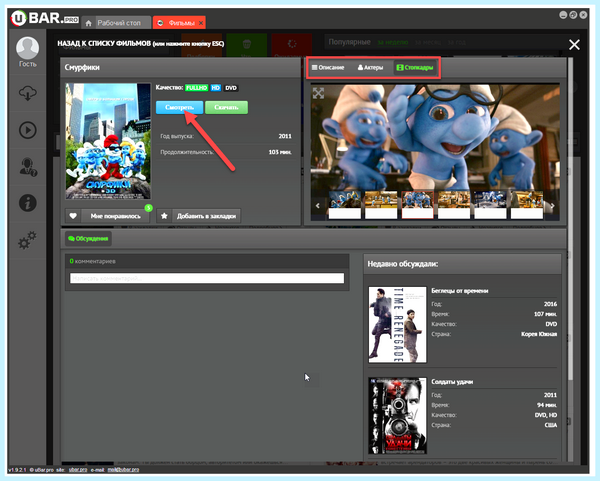Click the Смурфики title heading
Viewport: 600px width, 481px height.
point(82,67)
